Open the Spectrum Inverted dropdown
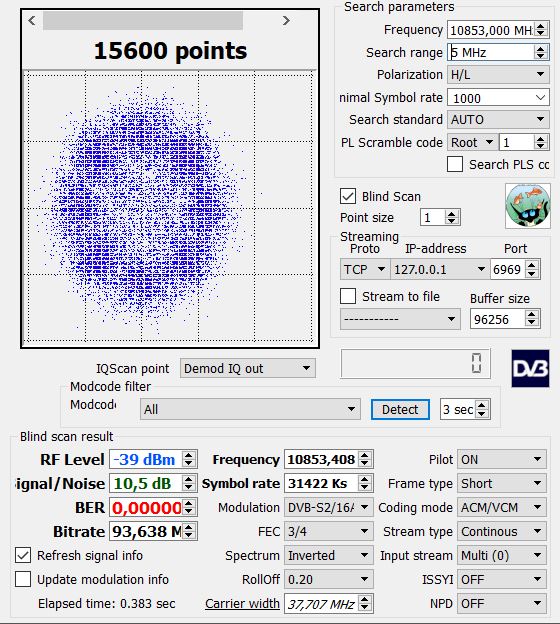This screenshot has height=624, width=560. (x=328, y=555)
